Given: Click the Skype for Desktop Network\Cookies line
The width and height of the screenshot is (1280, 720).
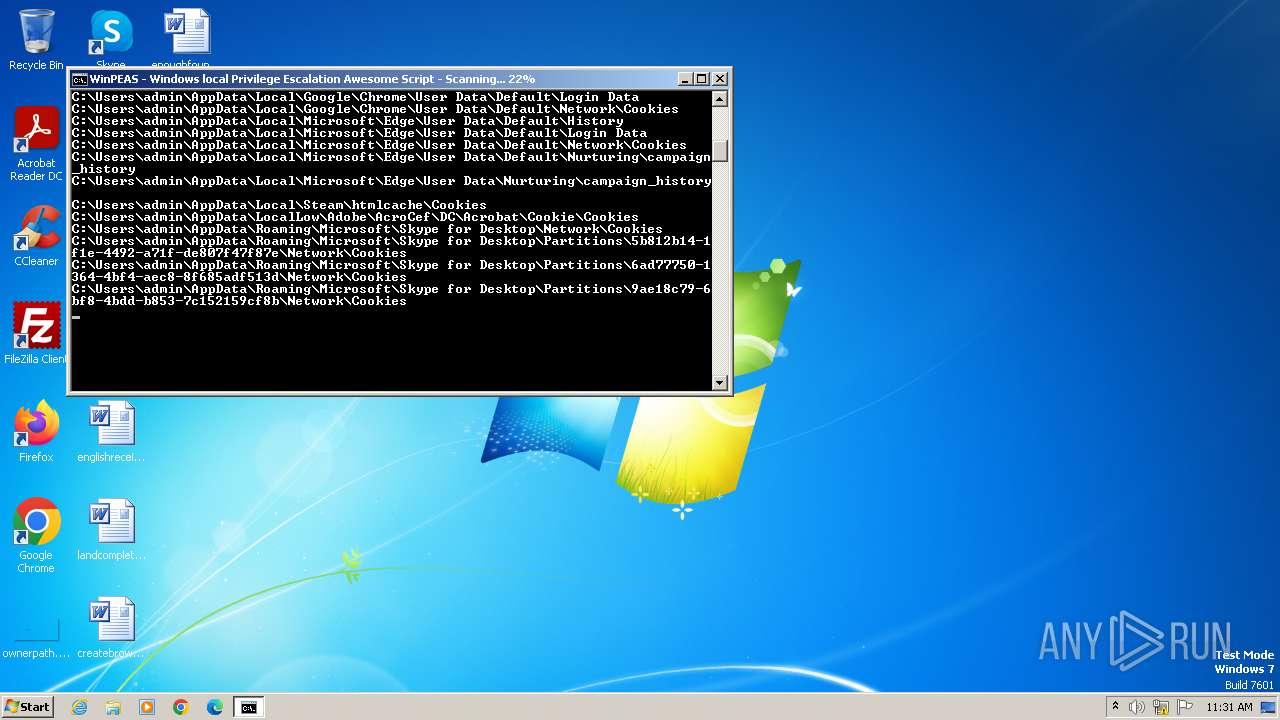Looking at the screenshot, I should 367,229.
